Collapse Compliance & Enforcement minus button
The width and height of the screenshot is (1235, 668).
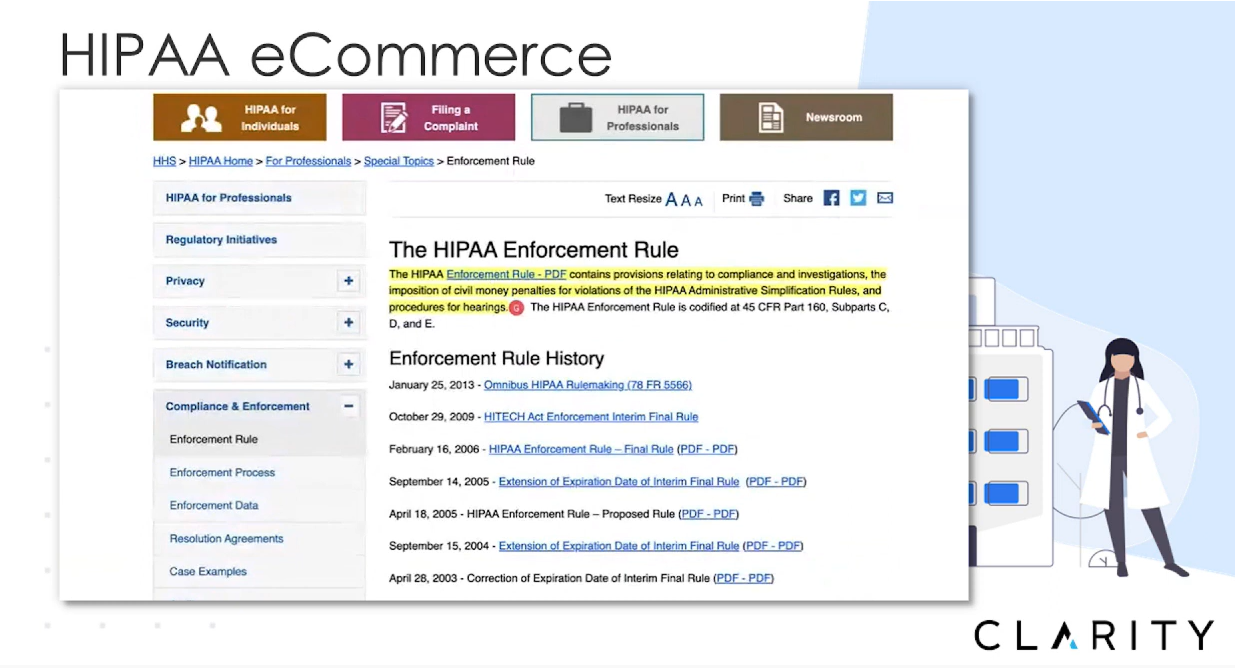[x=348, y=407]
